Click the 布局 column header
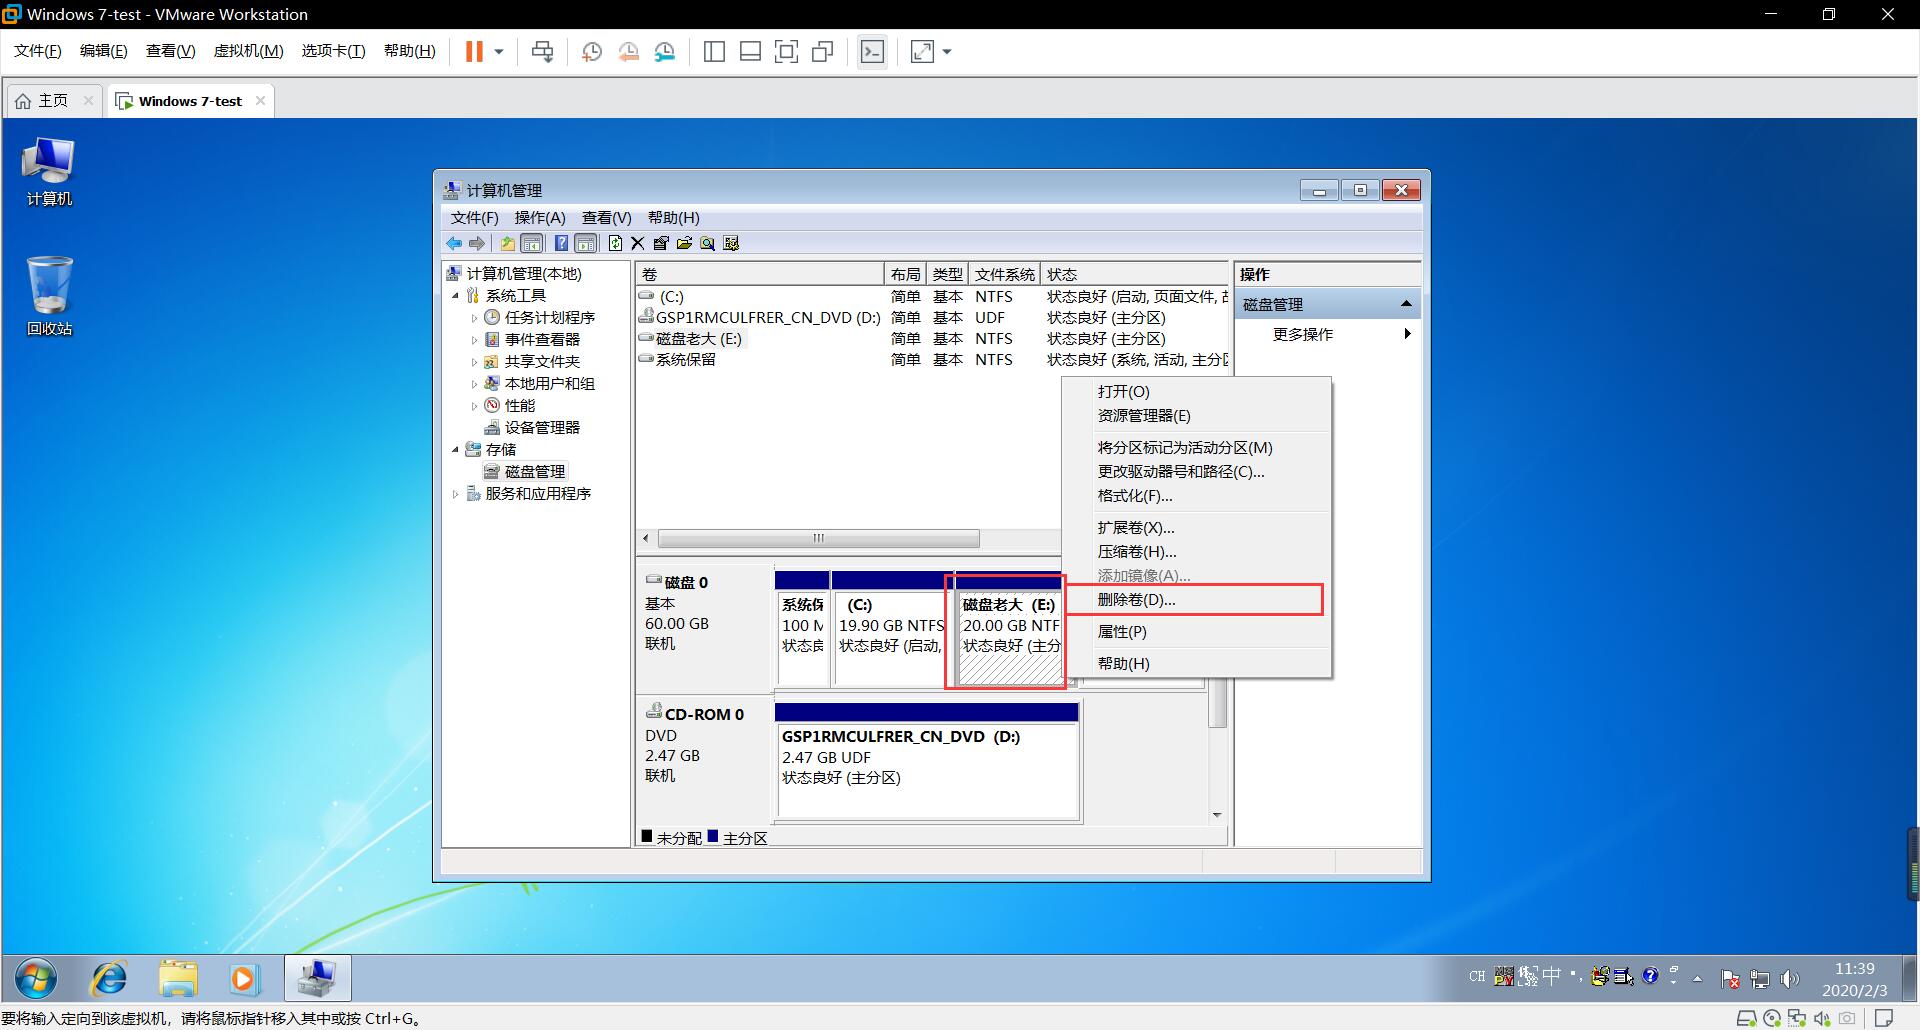 point(906,274)
